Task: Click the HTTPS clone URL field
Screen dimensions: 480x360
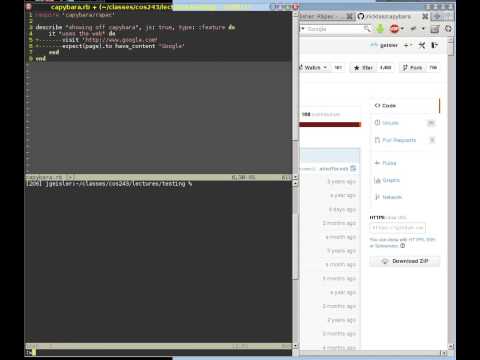Action: (x=397, y=228)
